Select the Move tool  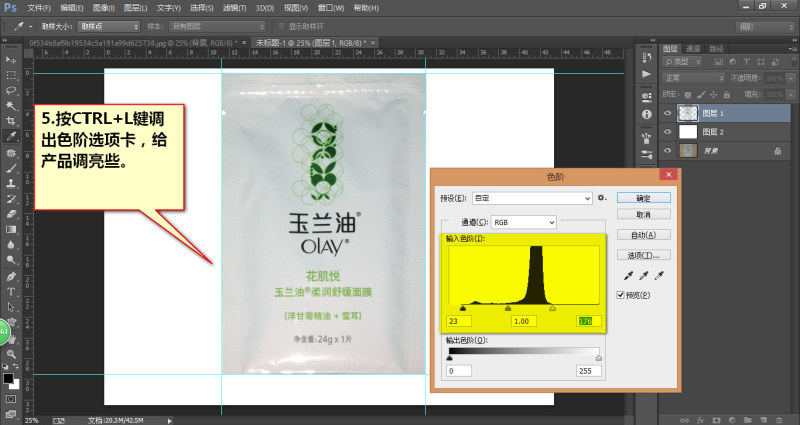point(11,60)
